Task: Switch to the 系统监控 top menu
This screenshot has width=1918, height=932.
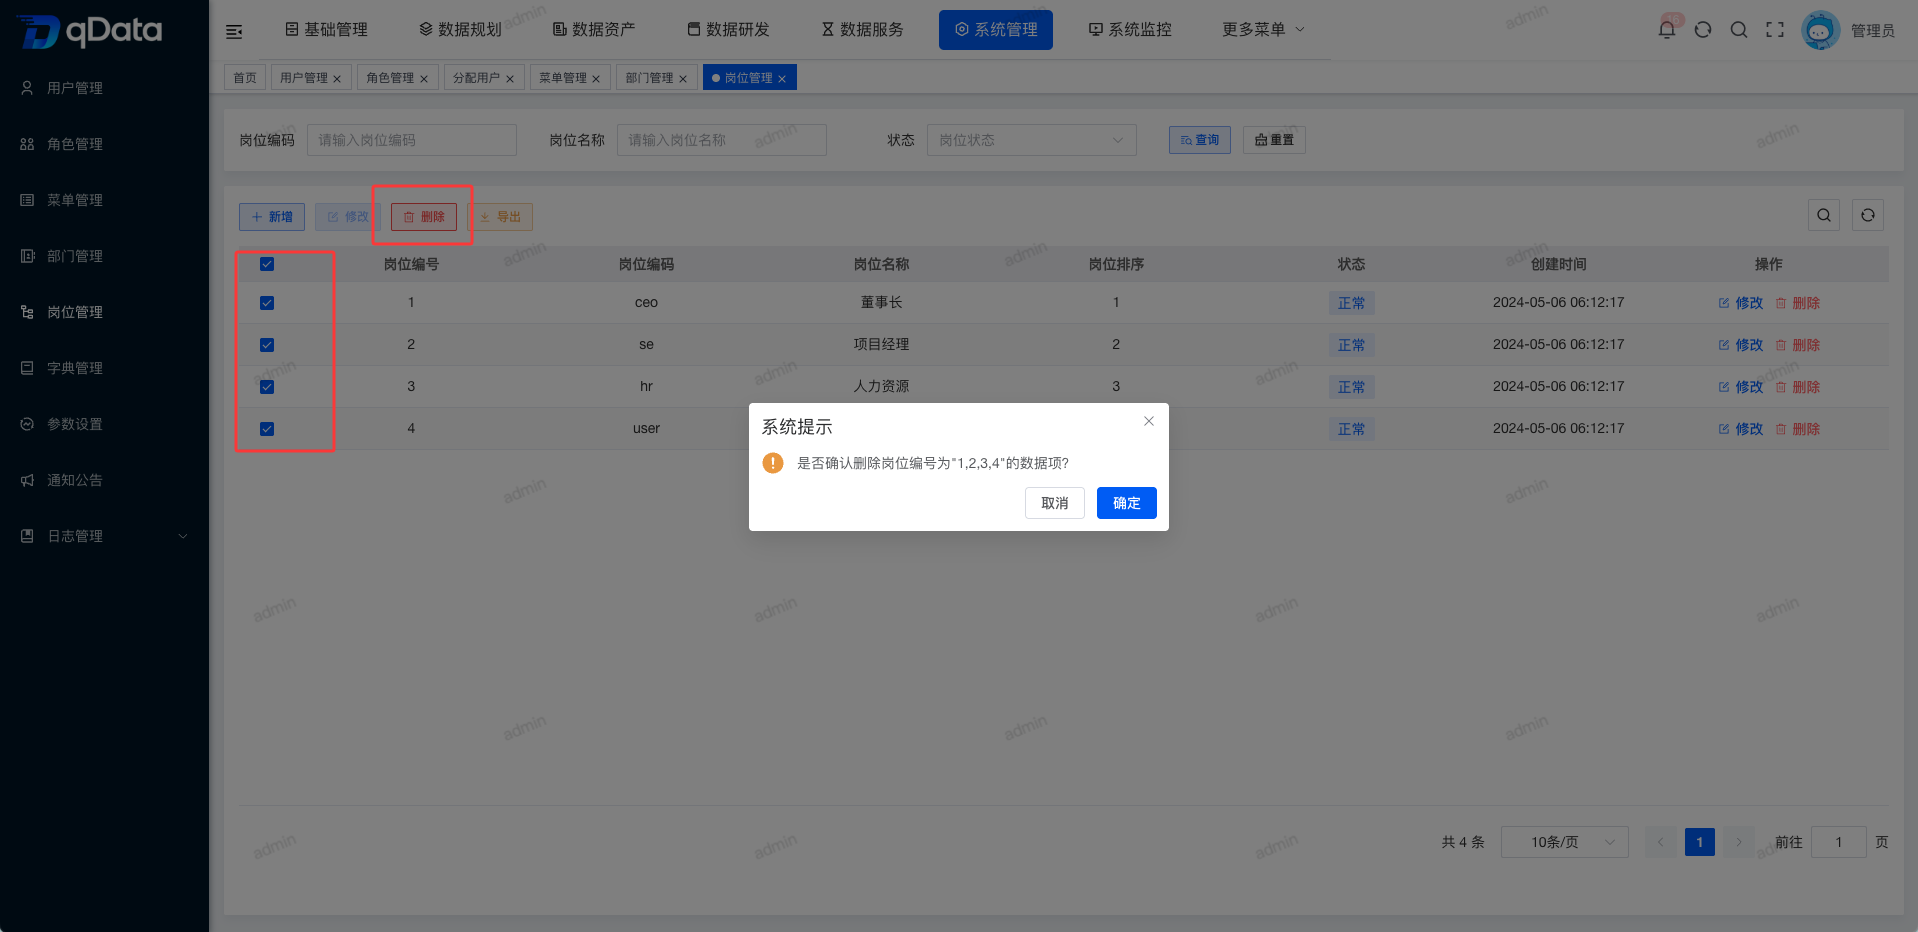Action: [1130, 30]
